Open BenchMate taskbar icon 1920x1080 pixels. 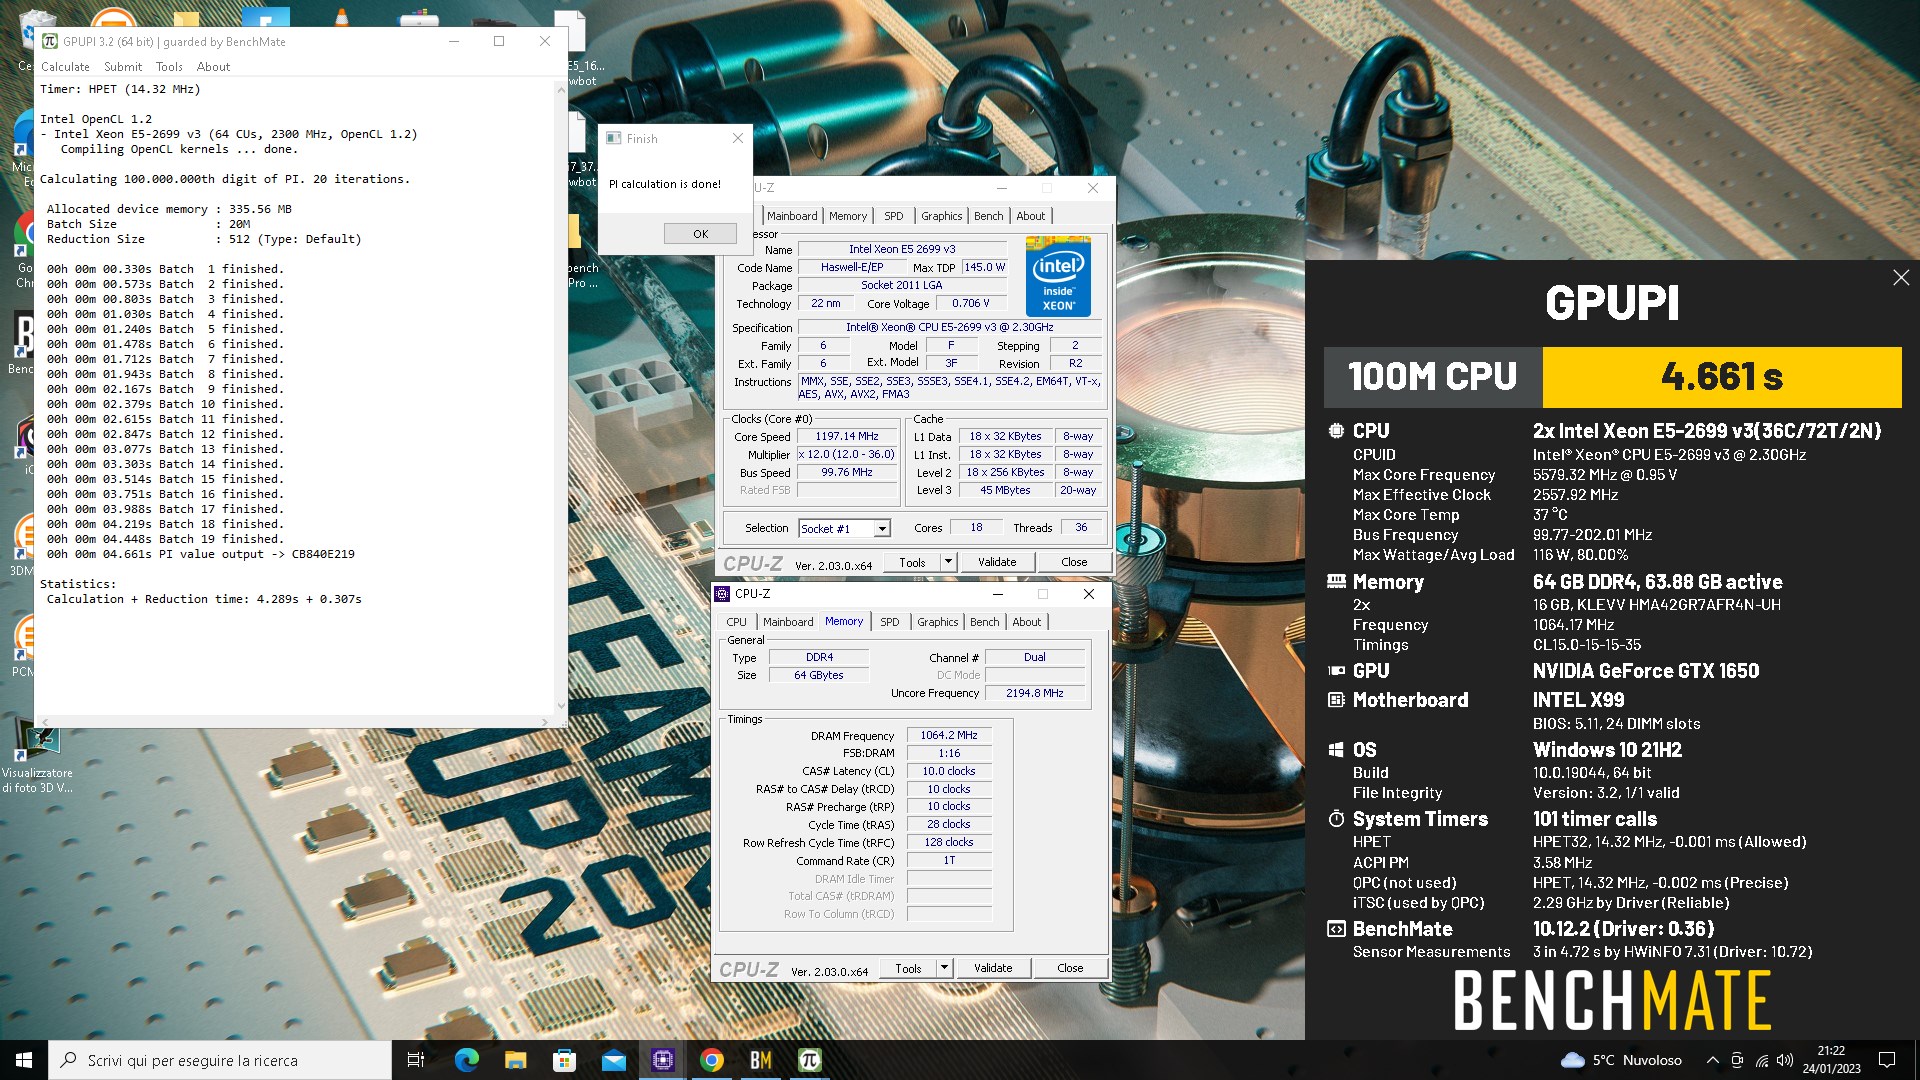tap(760, 1060)
